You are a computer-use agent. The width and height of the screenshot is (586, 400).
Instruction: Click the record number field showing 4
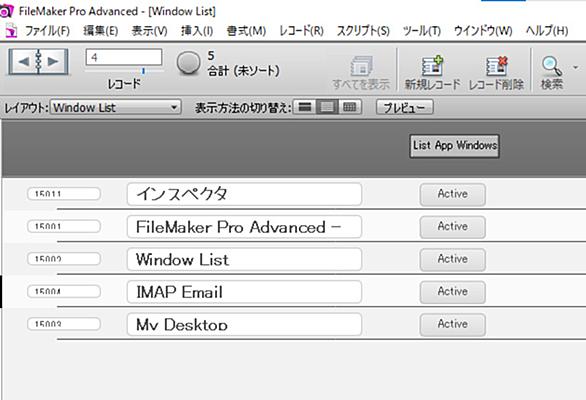124,57
